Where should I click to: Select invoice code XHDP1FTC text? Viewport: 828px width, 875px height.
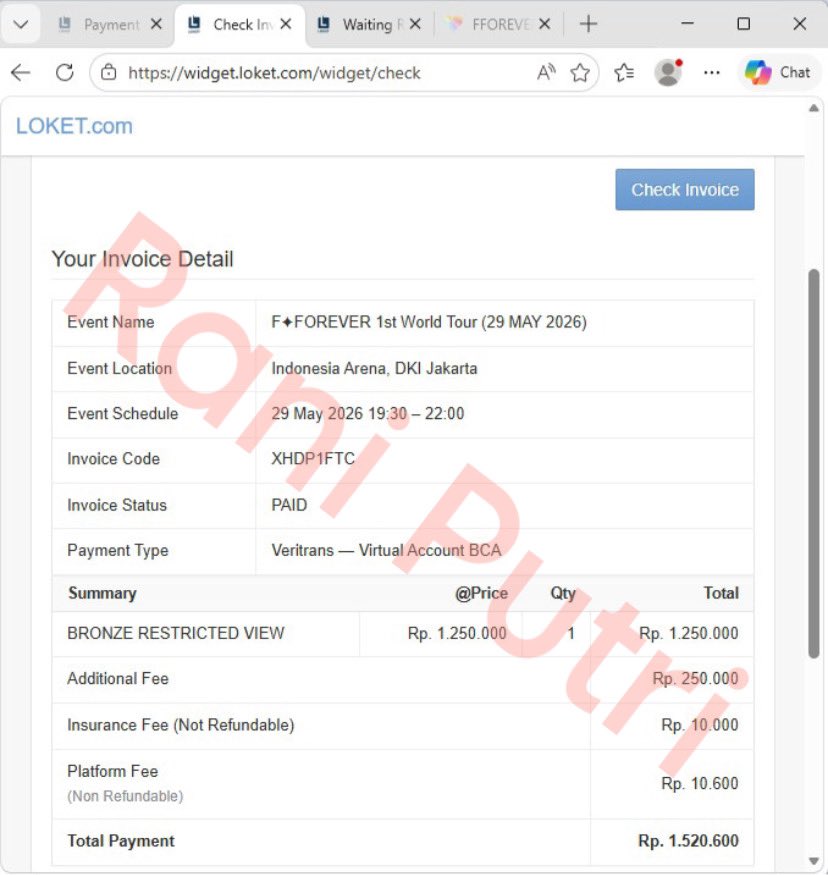click(x=313, y=459)
